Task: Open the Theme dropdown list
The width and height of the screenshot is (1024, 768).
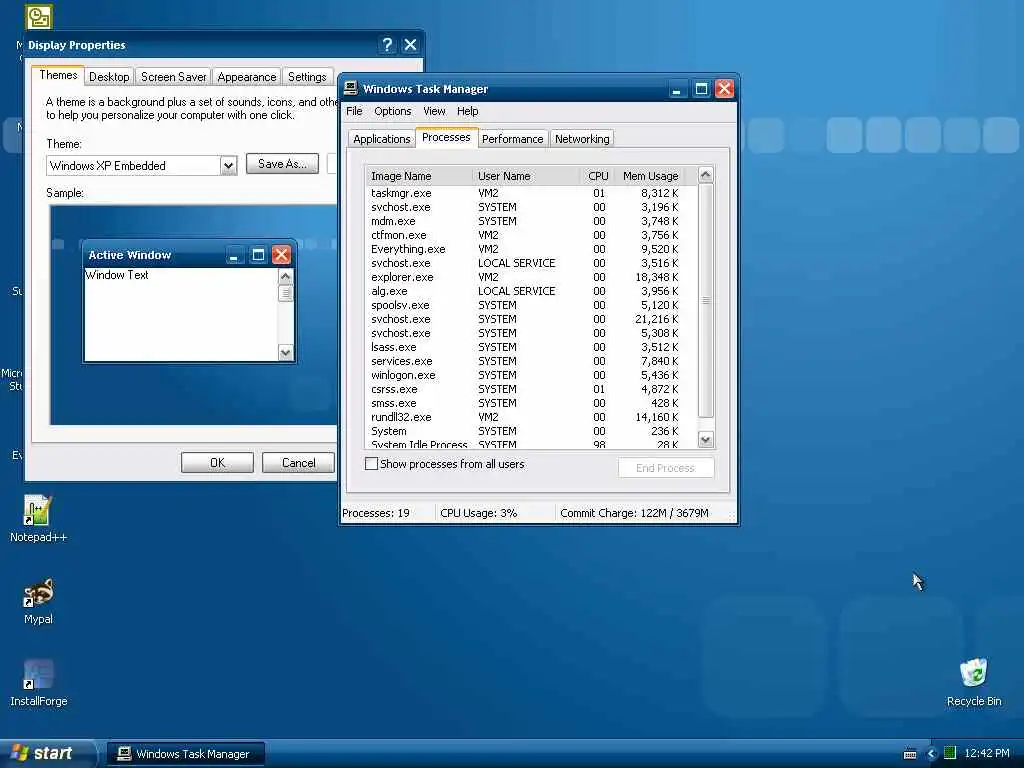Action: (228, 165)
